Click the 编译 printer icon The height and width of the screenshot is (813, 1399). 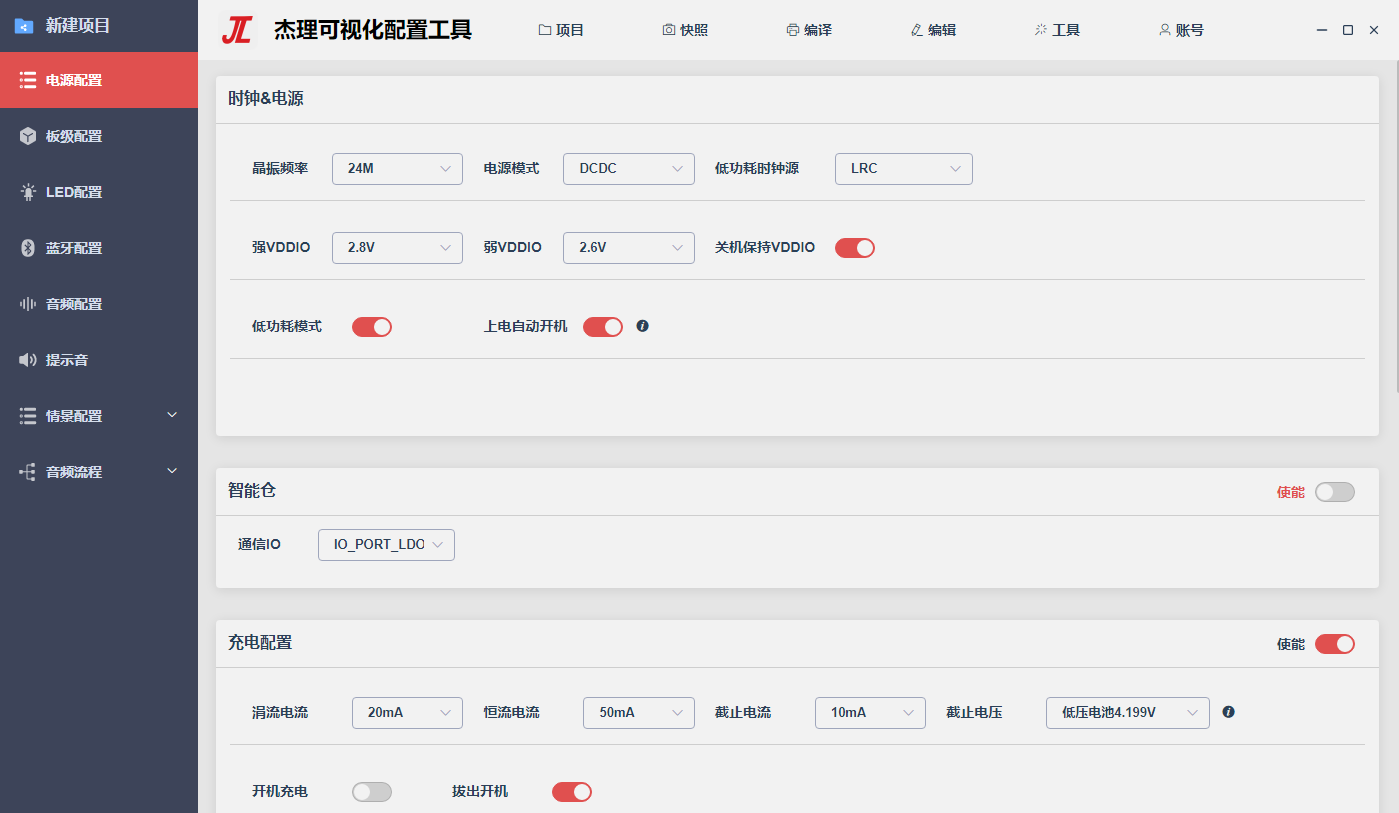[x=793, y=30]
